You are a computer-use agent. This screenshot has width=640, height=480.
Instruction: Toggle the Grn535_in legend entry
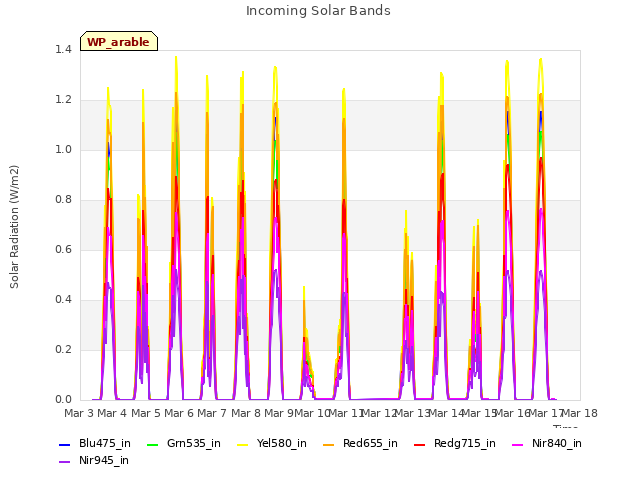click(x=184, y=444)
